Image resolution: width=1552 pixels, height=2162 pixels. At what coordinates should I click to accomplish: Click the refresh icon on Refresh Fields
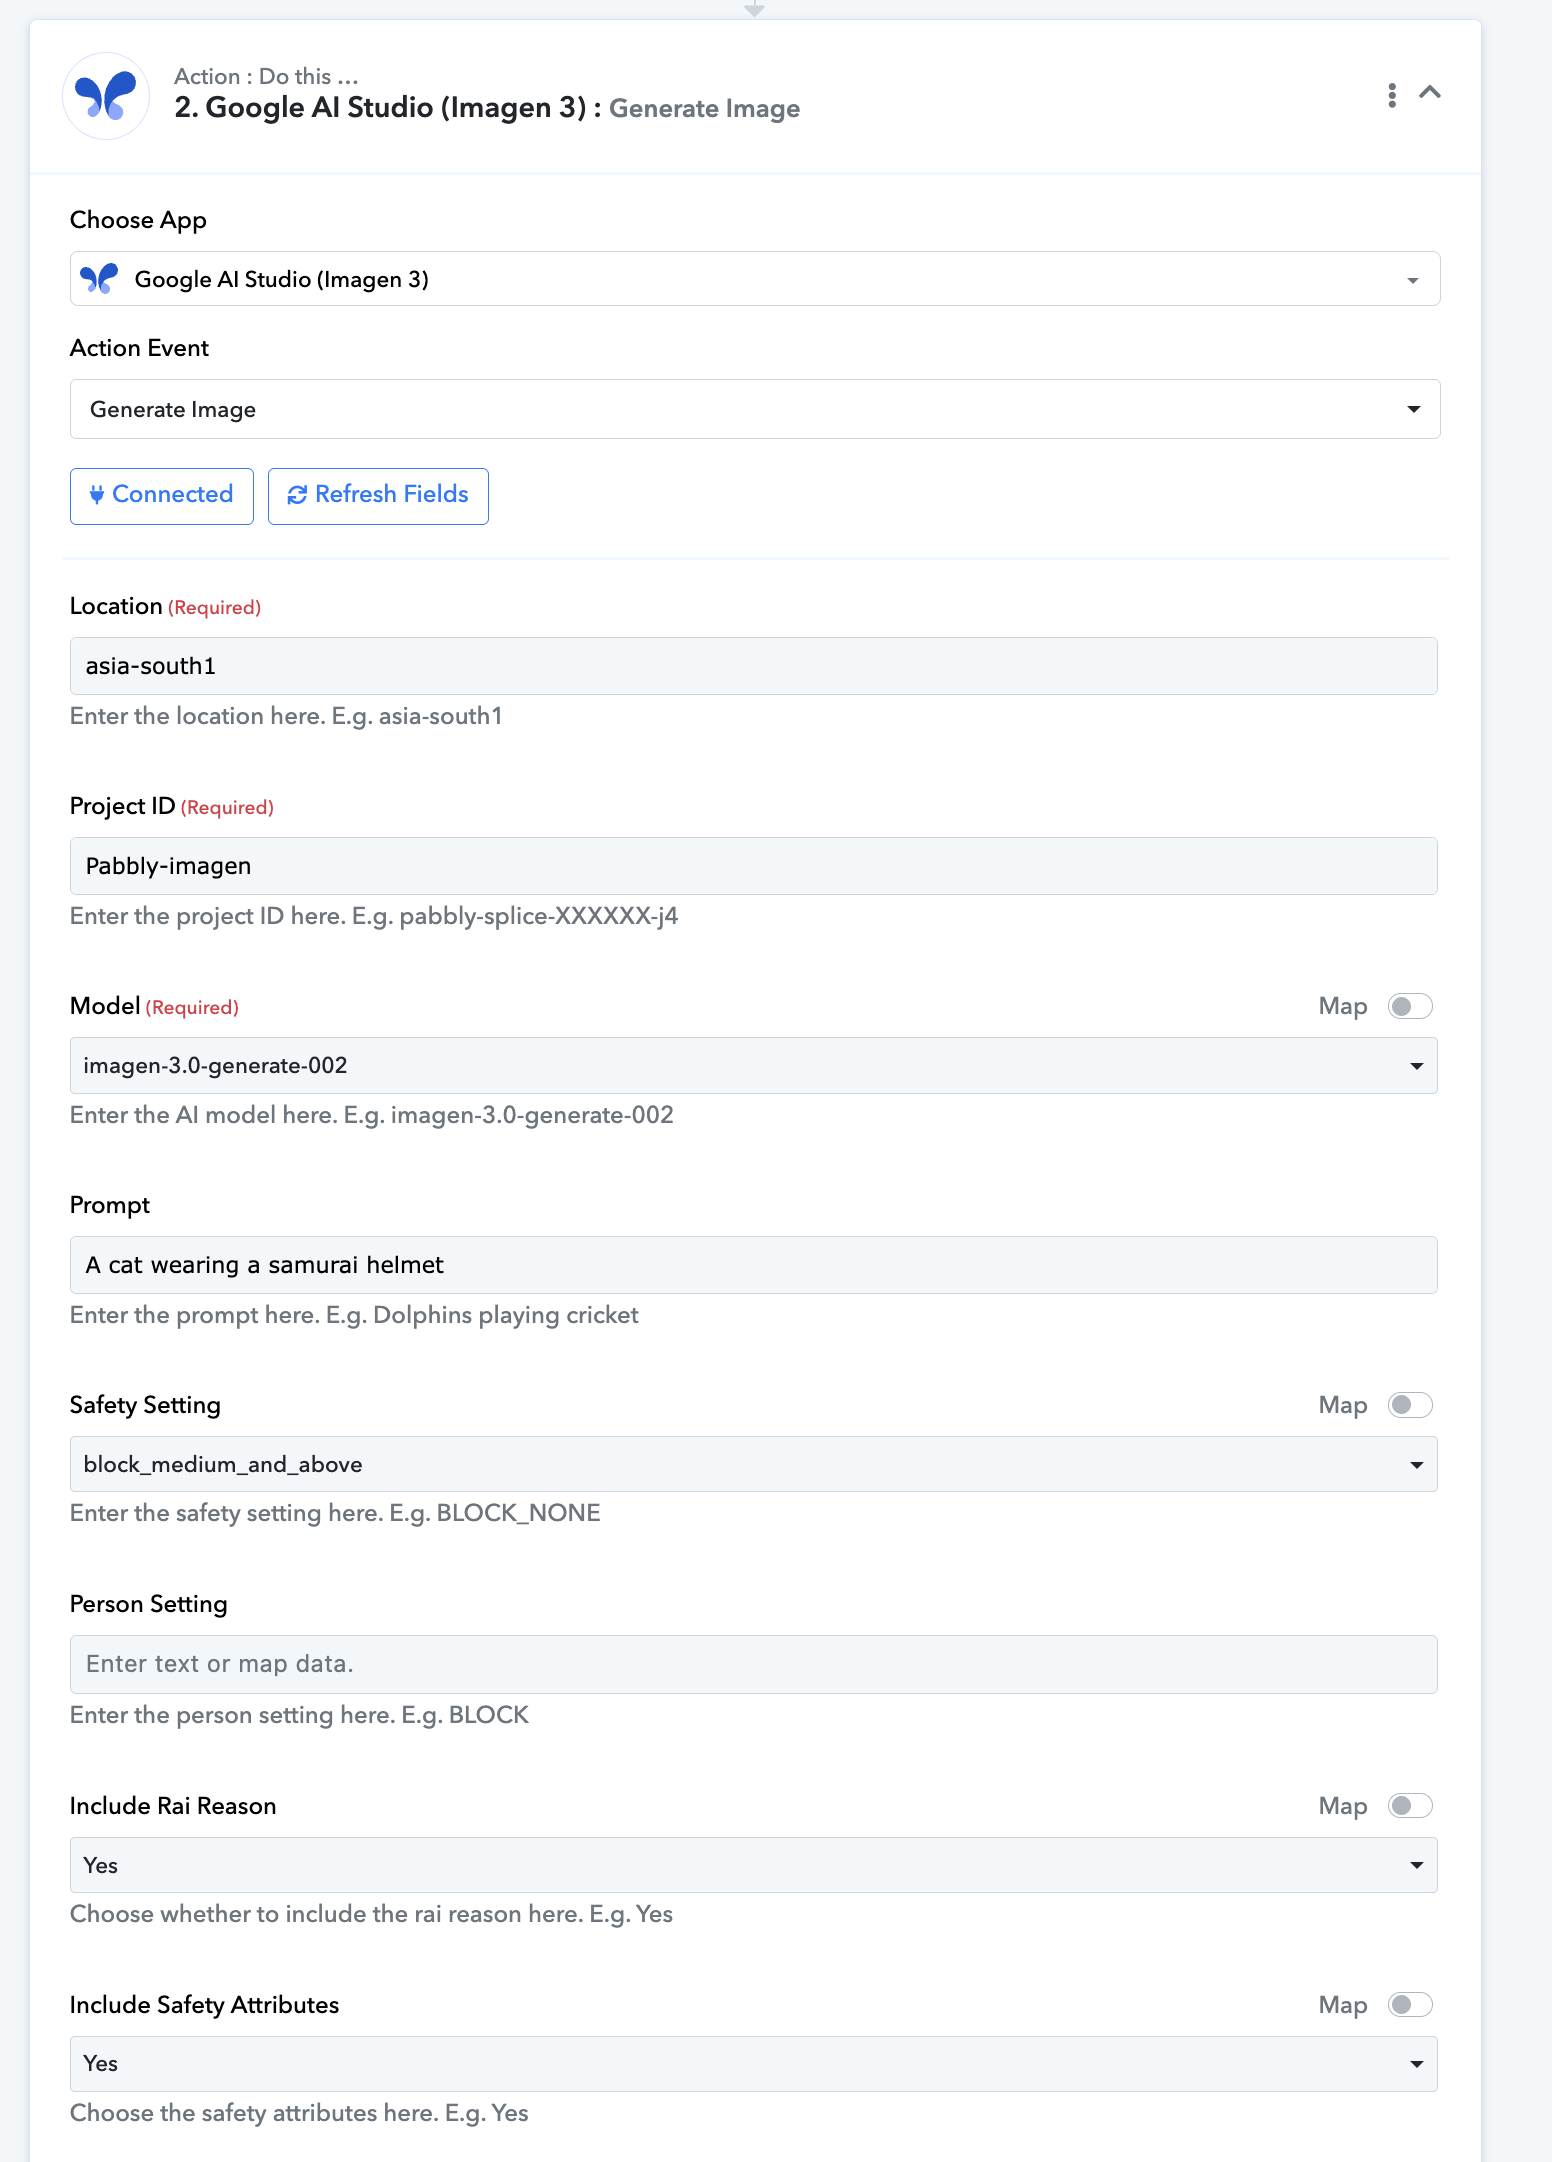click(297, 495)
